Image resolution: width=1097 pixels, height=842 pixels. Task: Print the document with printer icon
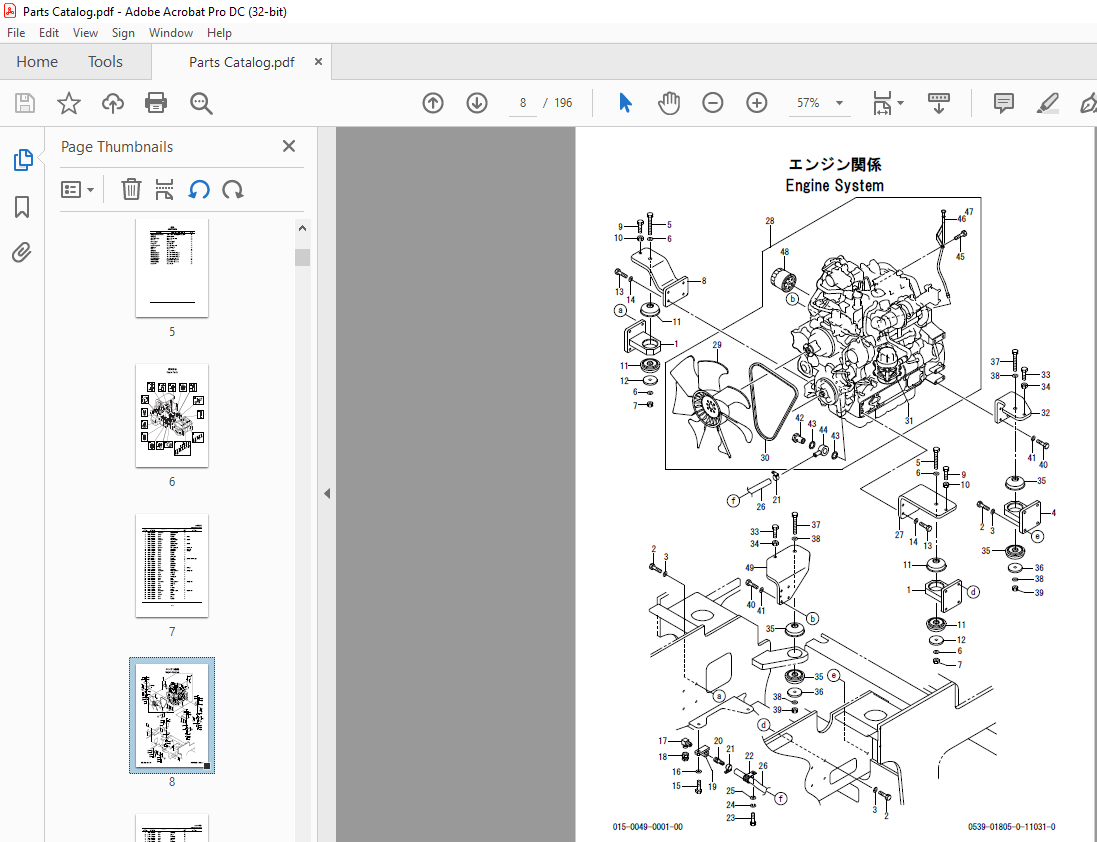[155, 104]
